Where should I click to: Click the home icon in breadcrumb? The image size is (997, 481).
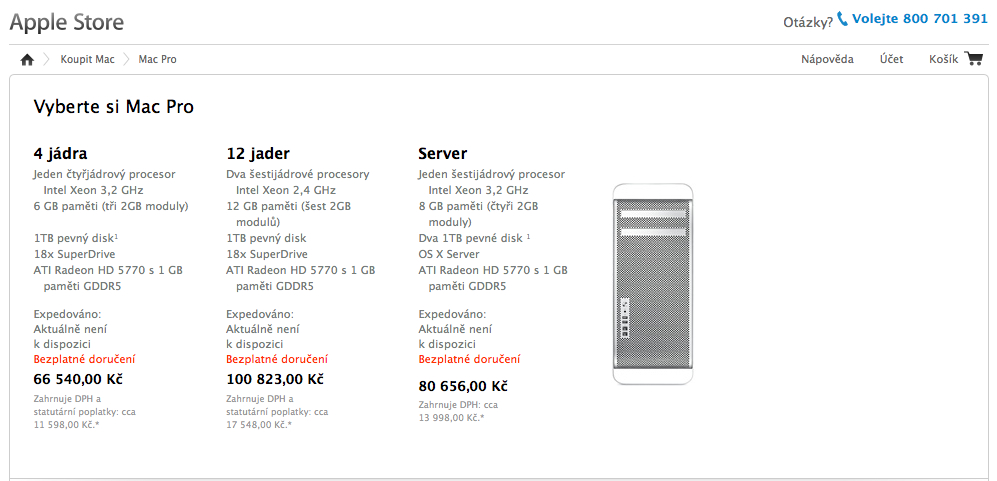click(27, 60)
